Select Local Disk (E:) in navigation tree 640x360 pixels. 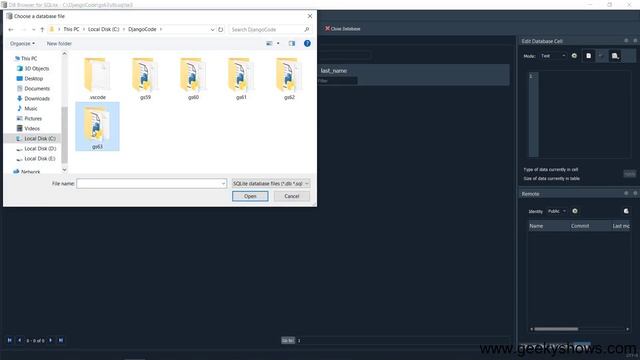click(40, 158)
